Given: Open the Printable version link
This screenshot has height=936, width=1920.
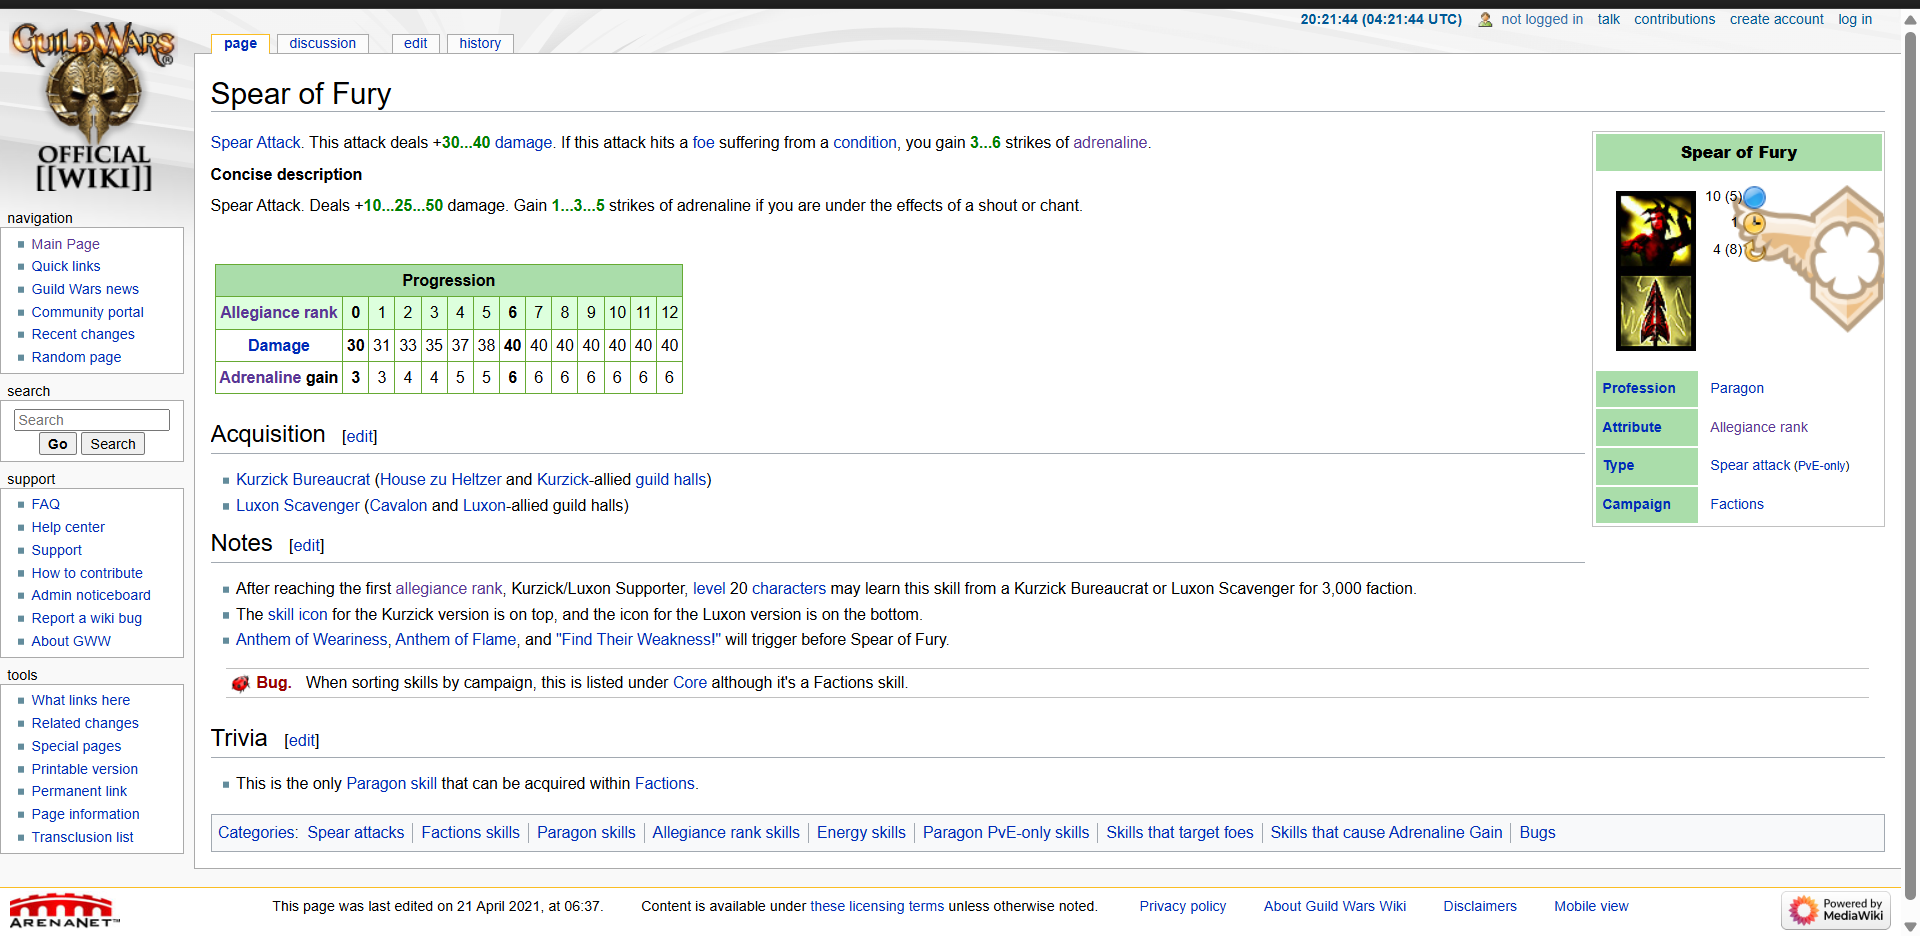Looking at the screenshot, I should [85, 769].
